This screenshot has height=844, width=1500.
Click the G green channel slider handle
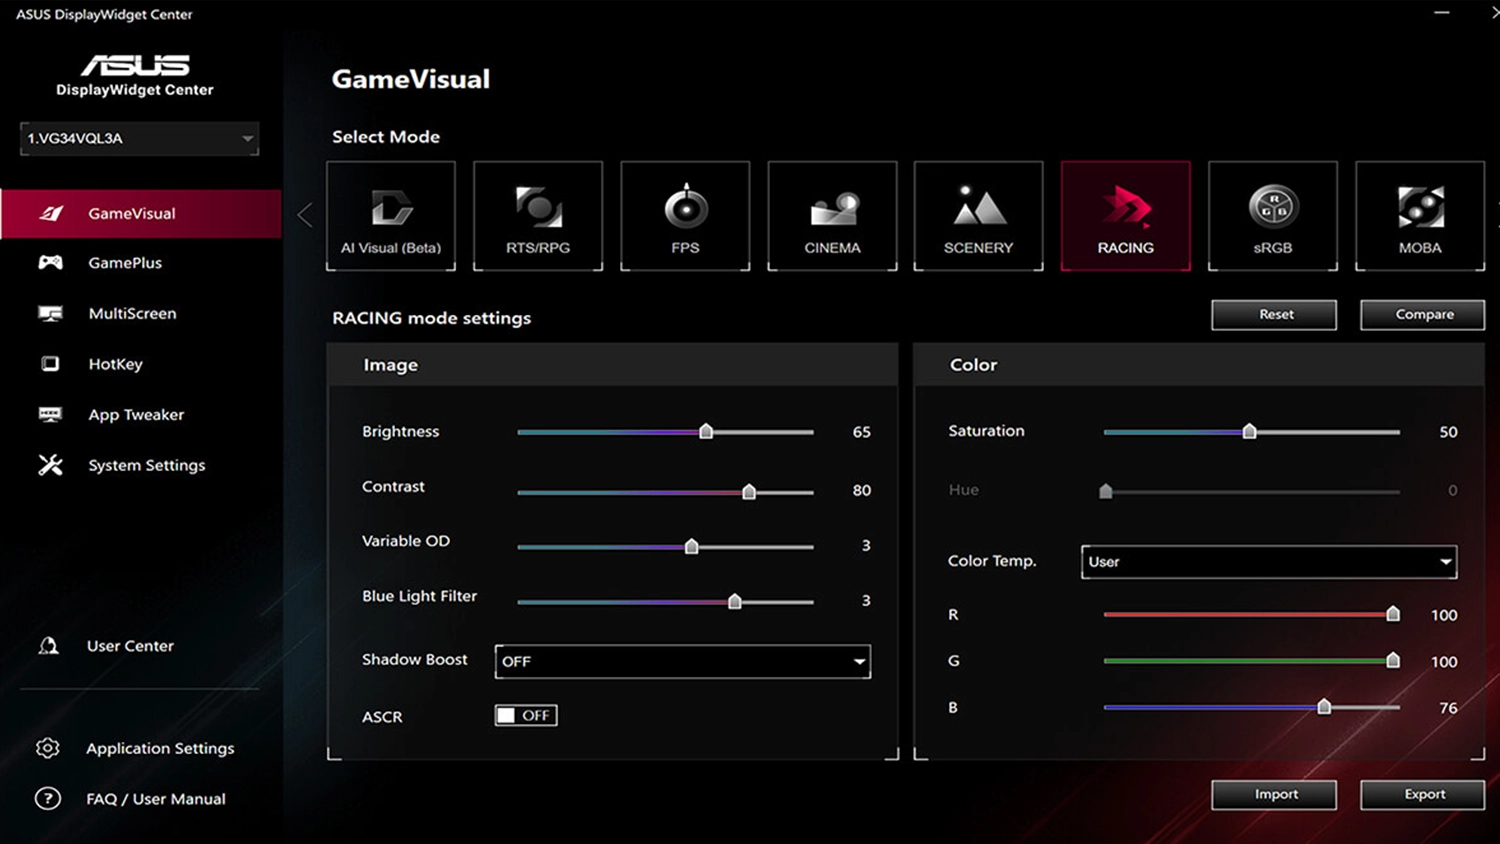click(1393, 660)
